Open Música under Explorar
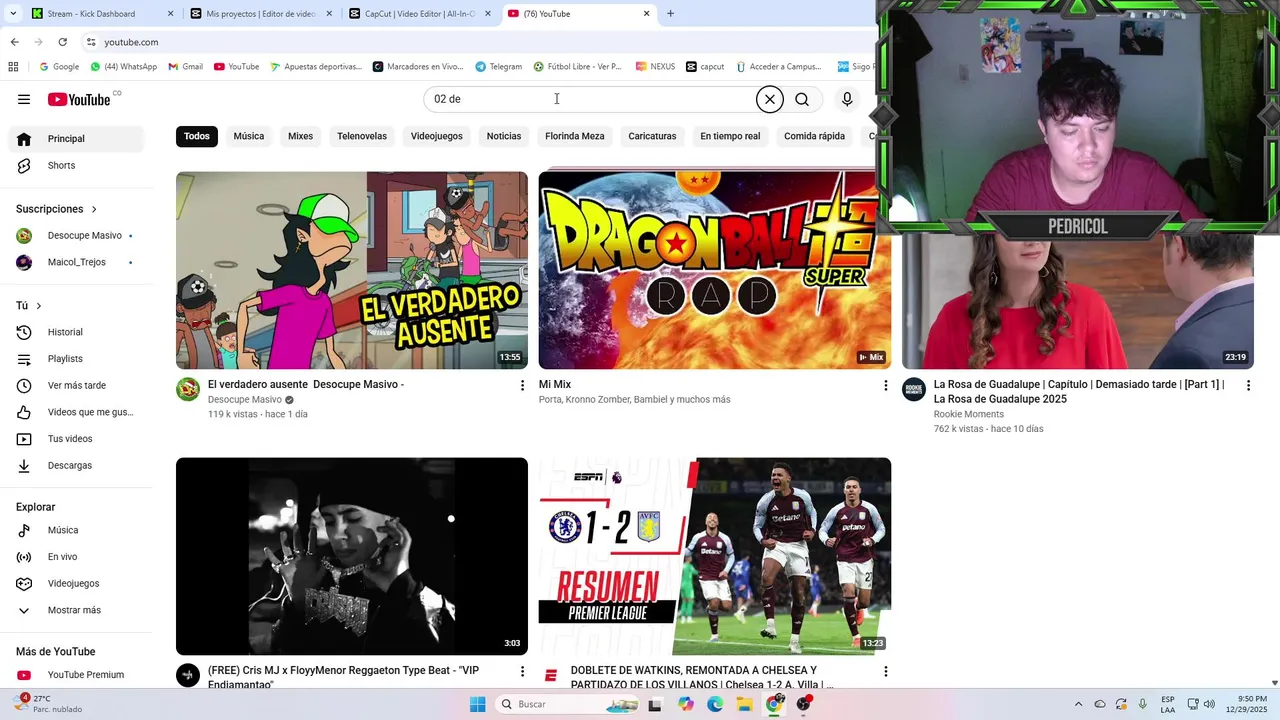1280x720 pixels. point(76,530)
